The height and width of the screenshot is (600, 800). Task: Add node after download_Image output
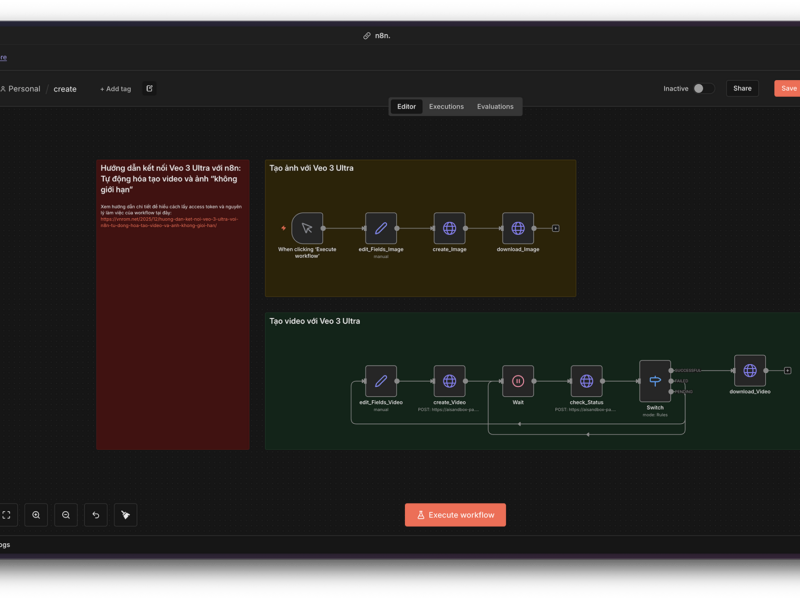coord(556,228)
